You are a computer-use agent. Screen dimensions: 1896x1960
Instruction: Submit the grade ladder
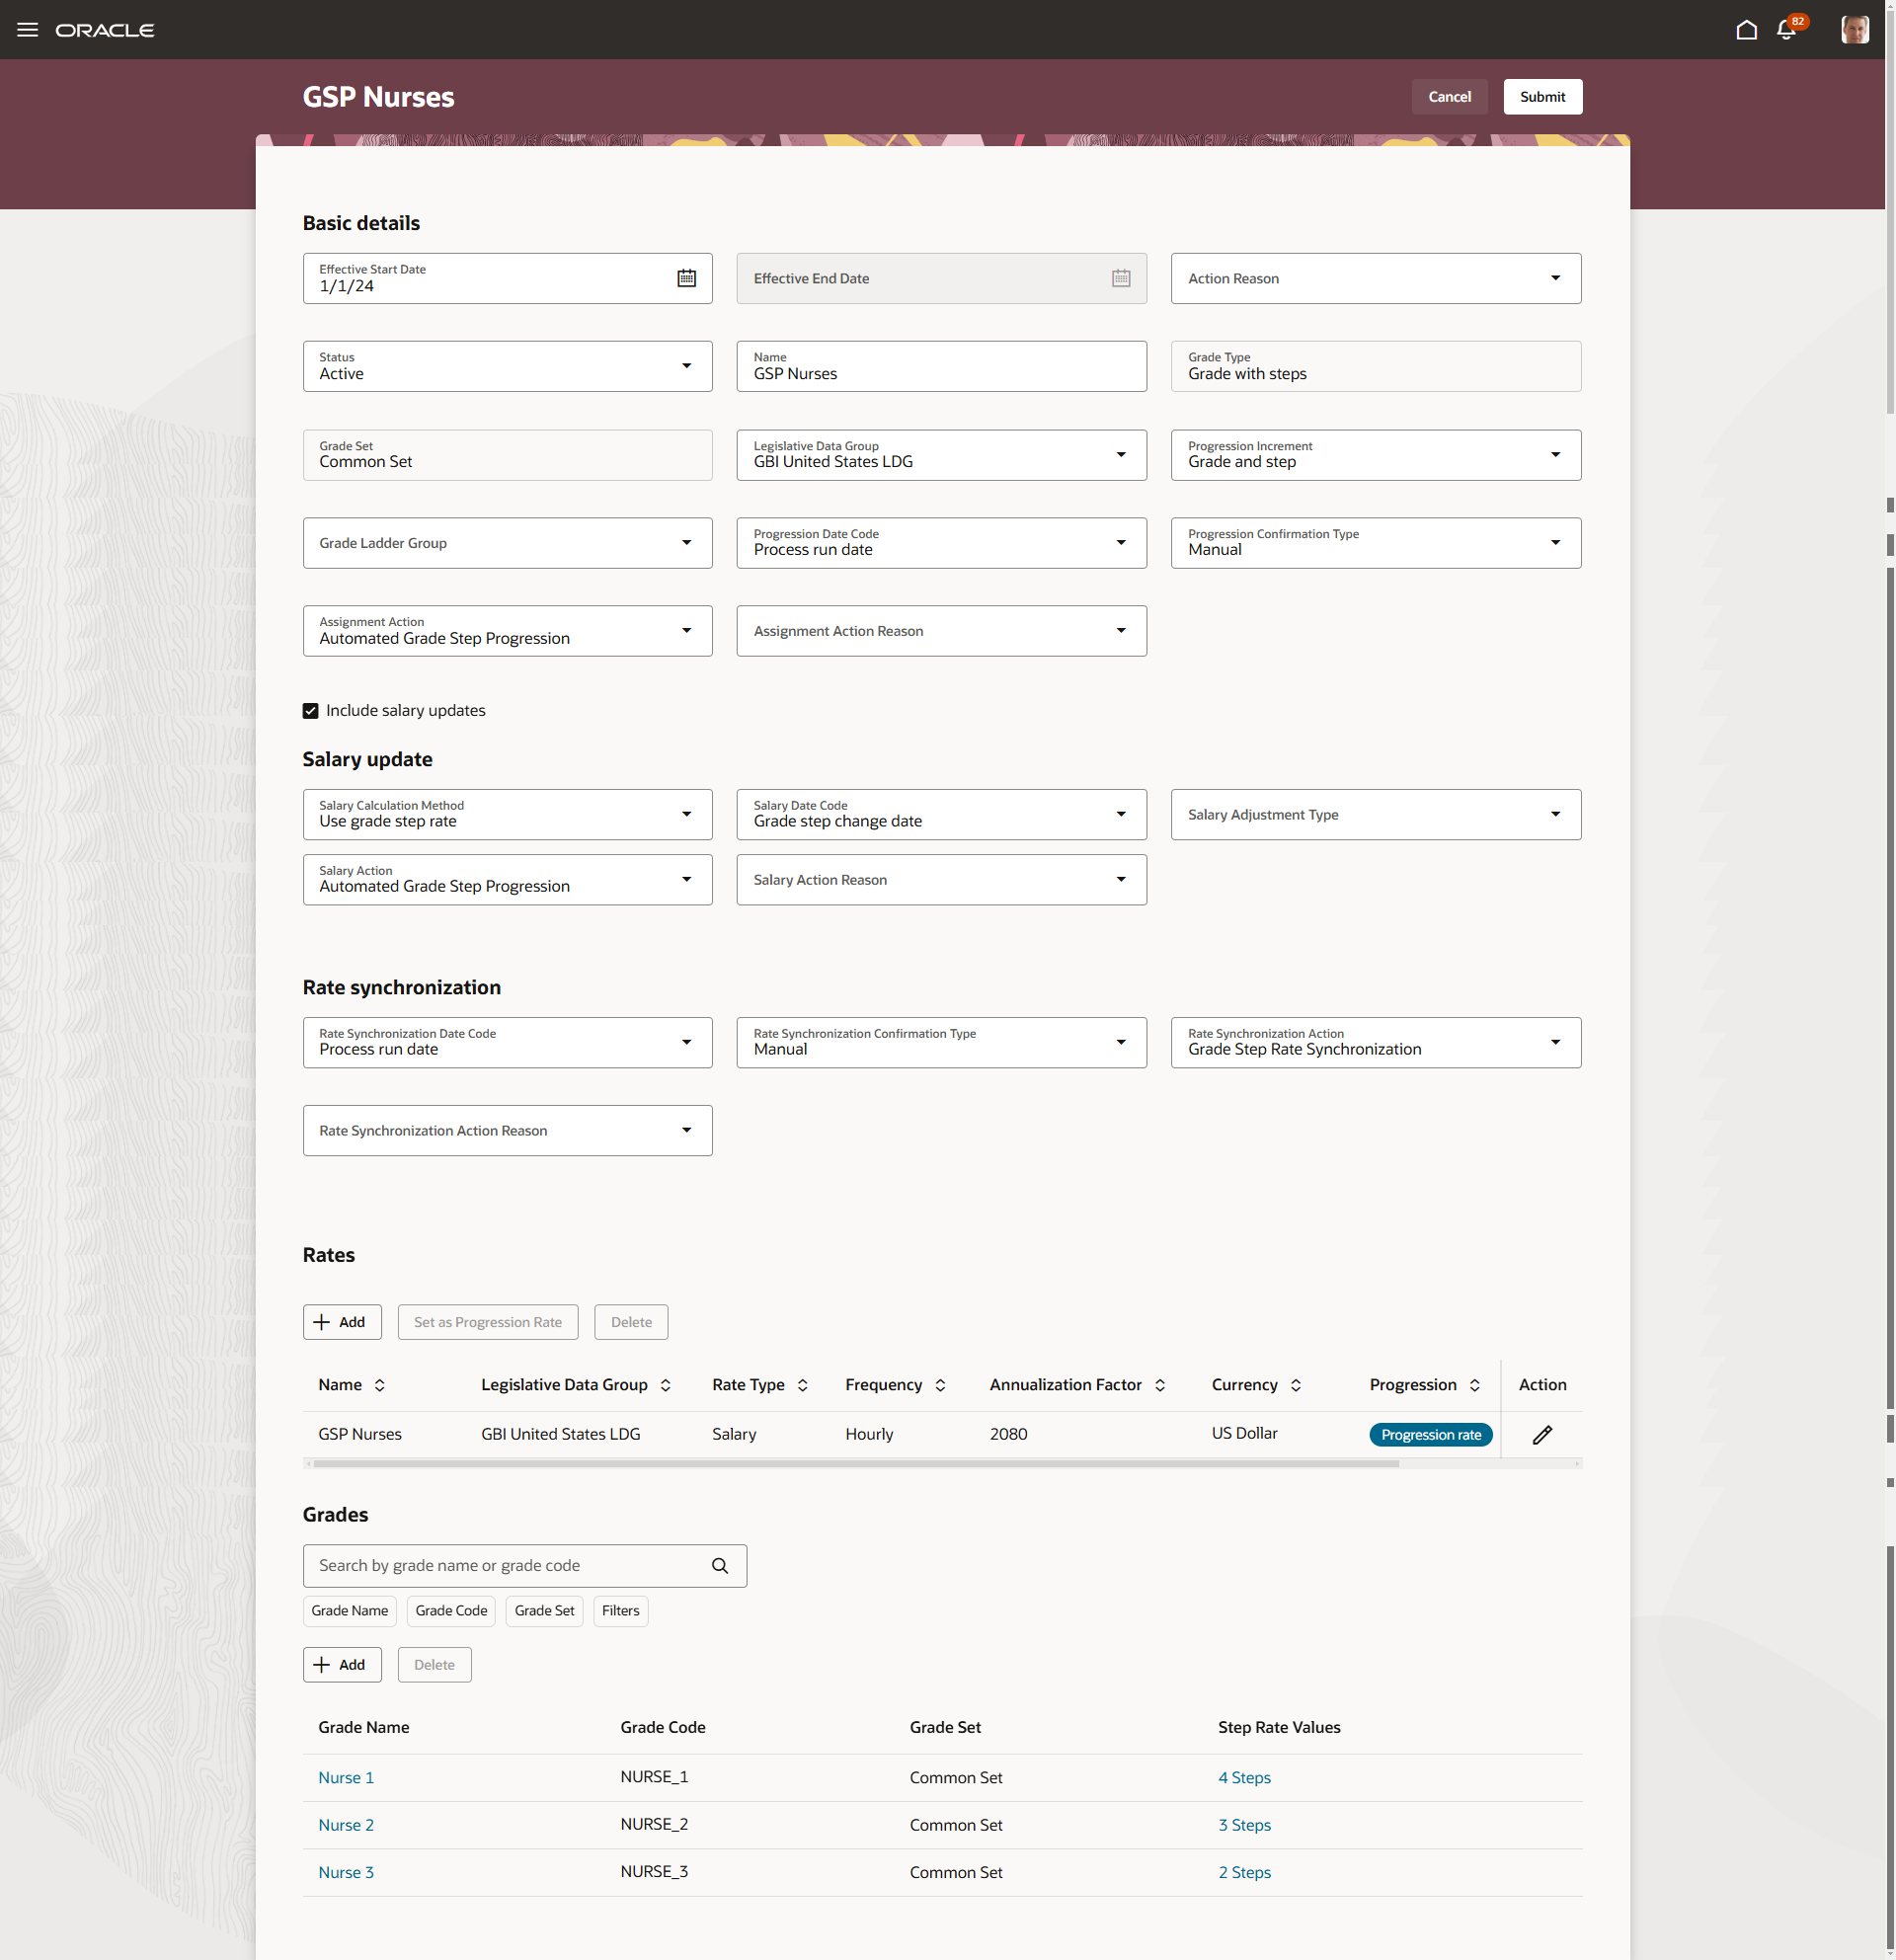click(1542, 97)
